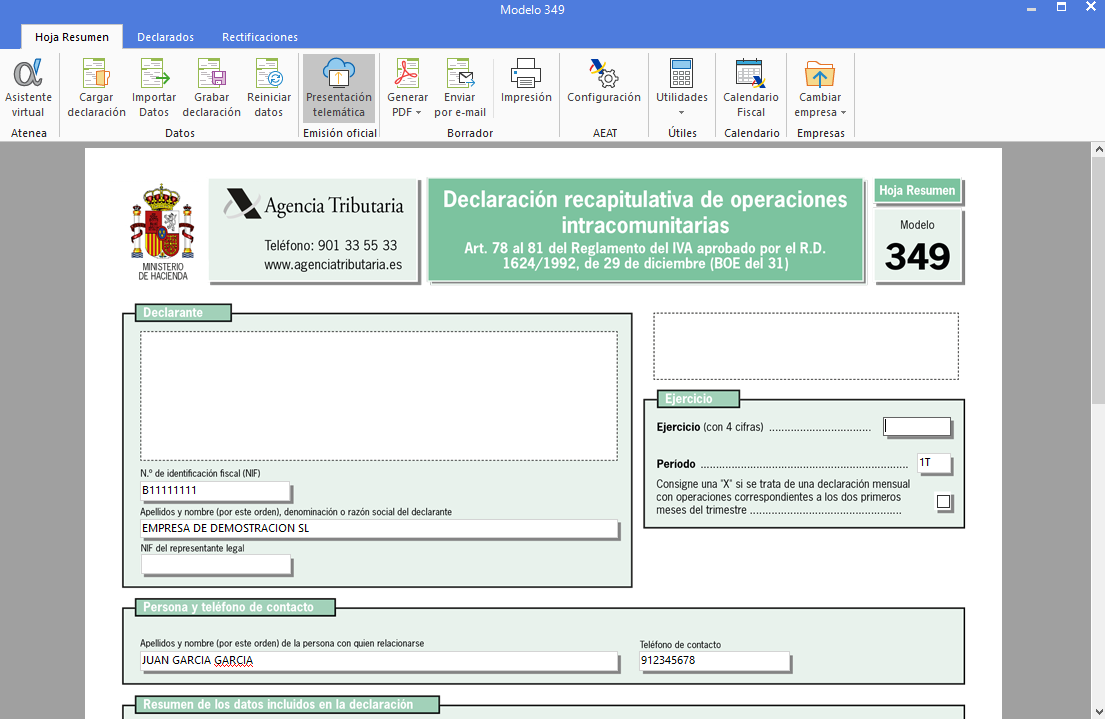Minimize the Modelo 349 window
The image size is (1105, 719).
click(1032, 9)
